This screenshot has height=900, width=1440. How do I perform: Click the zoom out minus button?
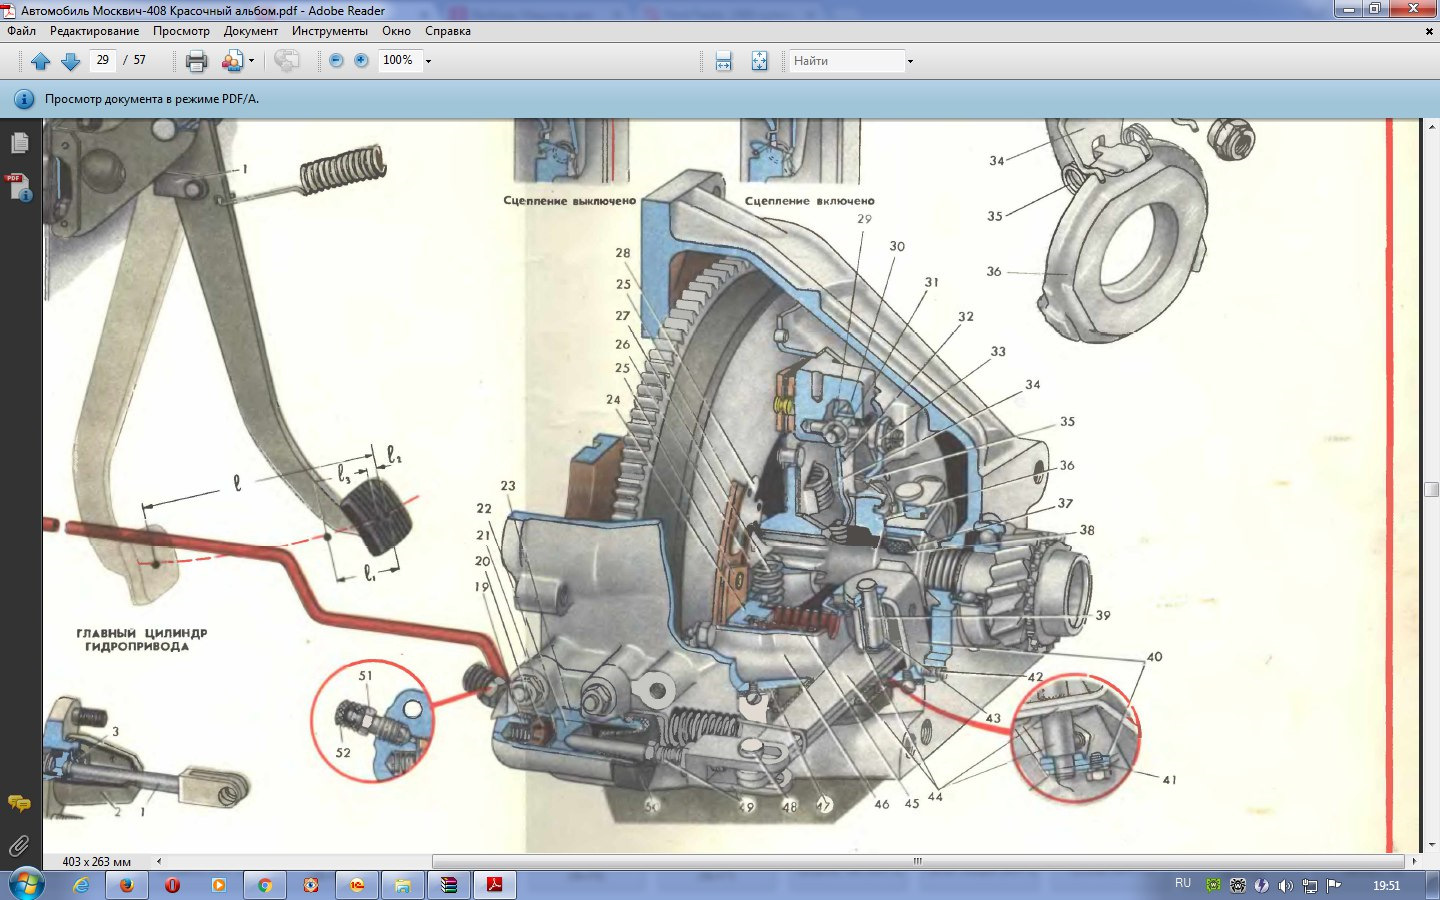336,61
